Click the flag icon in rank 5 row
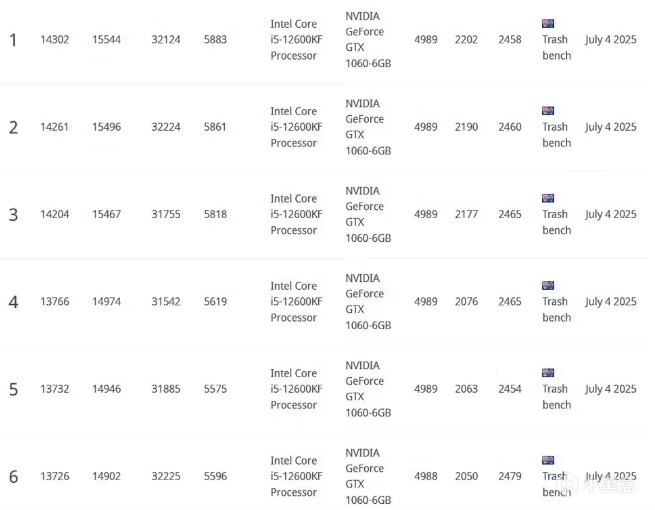655x510 pixels. tap(548, 373)
